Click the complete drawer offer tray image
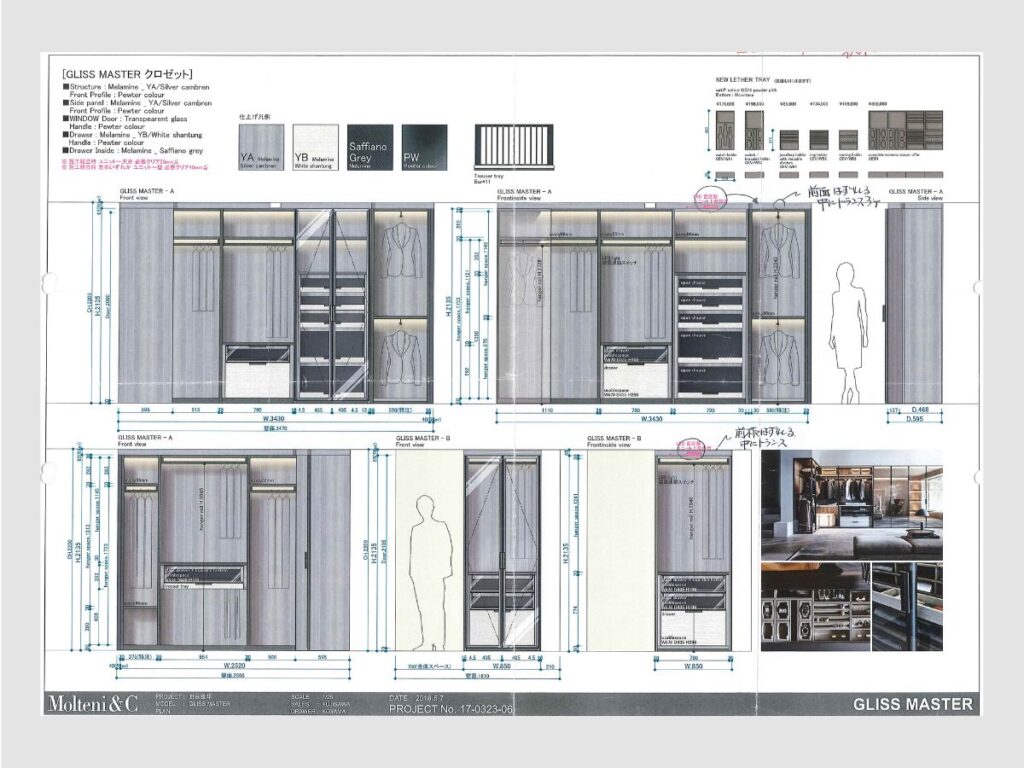Image resolution: width=1024 pixels, height=768 pixels. pyautogui.click(x=905, y=130)
